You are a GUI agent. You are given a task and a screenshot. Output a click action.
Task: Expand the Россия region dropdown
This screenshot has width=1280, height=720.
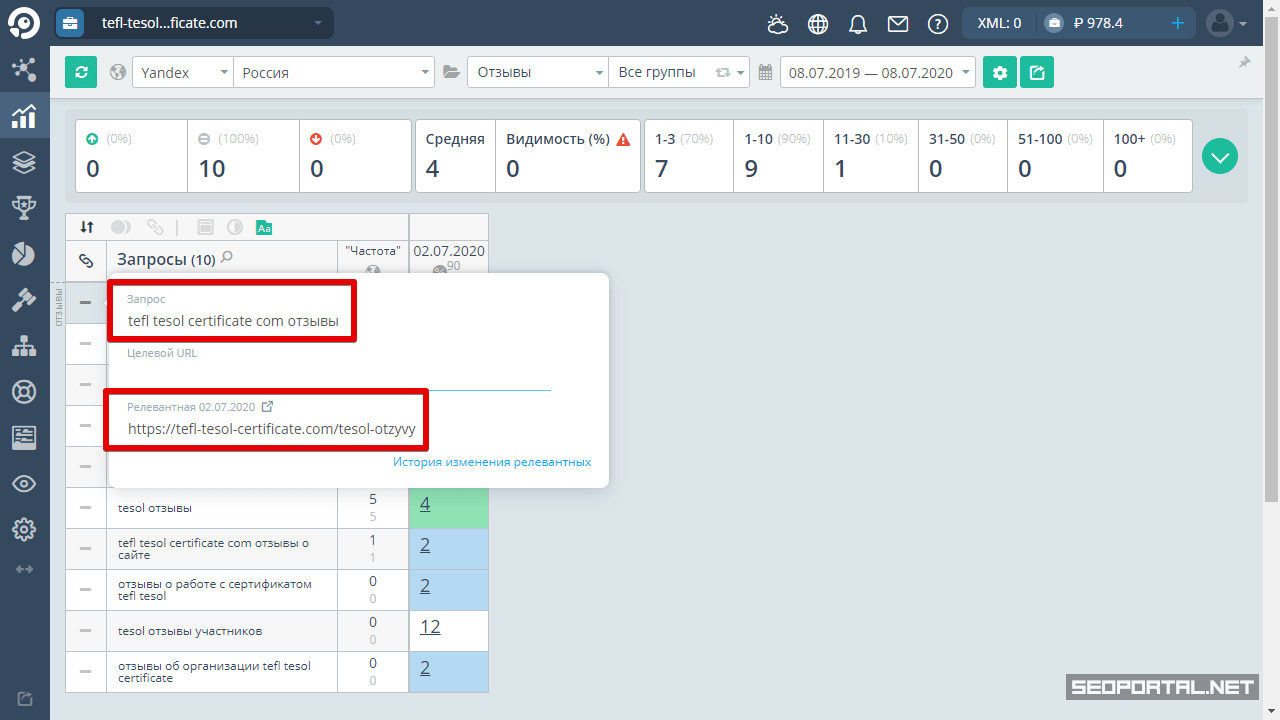click(x=334, y=72)
